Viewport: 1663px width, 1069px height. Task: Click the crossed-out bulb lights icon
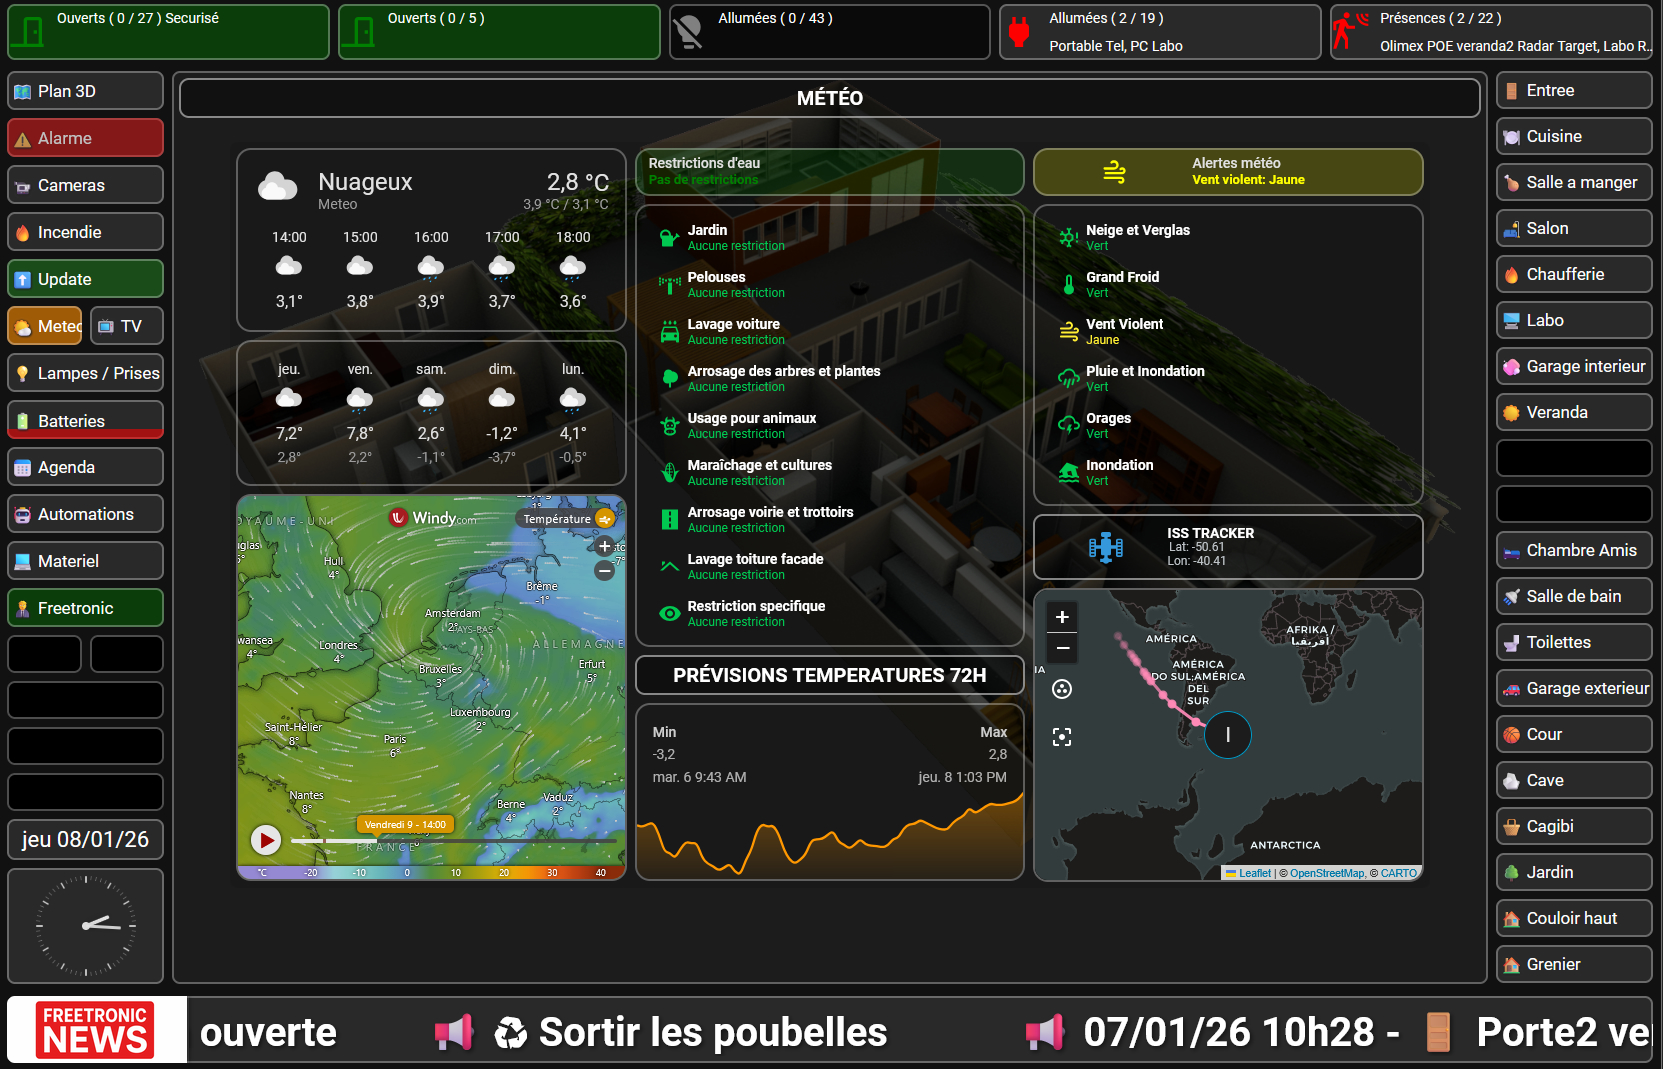(688, 32)
